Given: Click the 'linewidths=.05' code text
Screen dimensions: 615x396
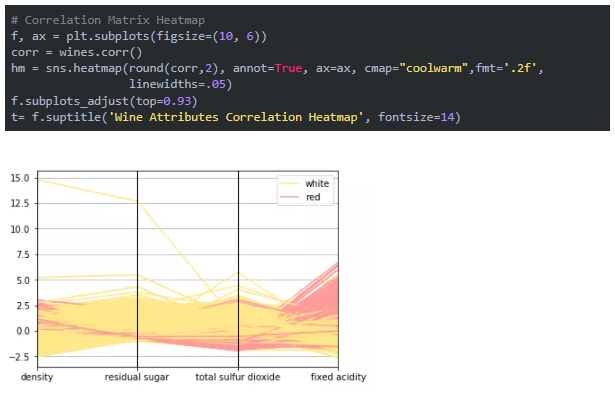Looking at the screenshot, I should point(180,84).
